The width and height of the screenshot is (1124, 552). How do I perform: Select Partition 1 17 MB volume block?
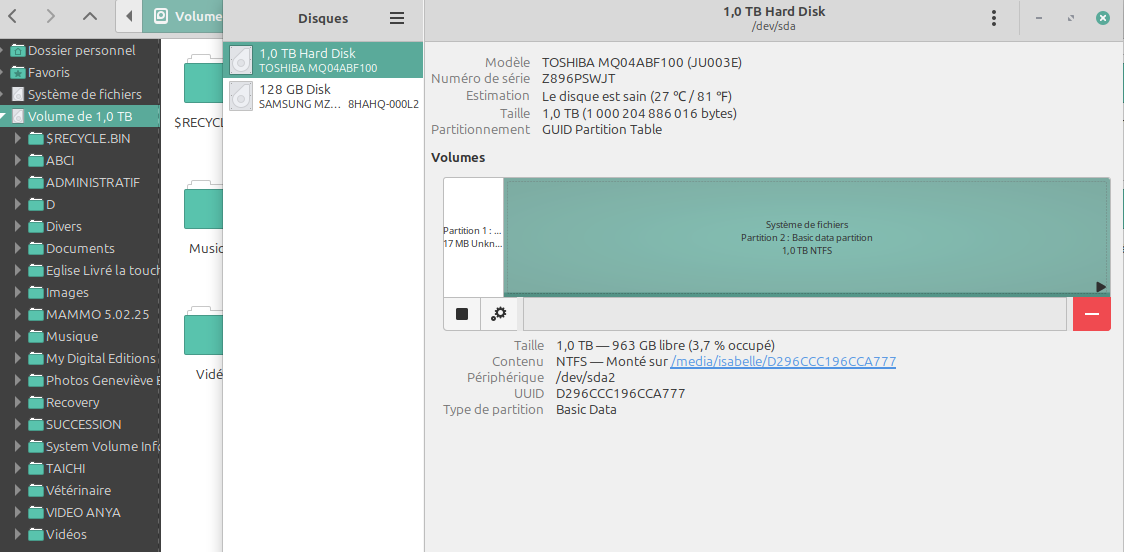tap(473, 237)
